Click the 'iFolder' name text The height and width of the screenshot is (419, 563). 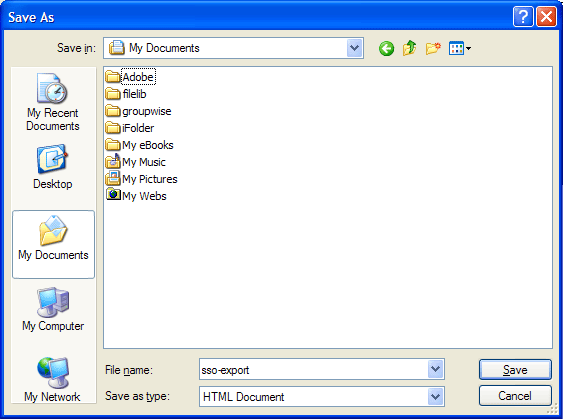click(x=138, y=128)
